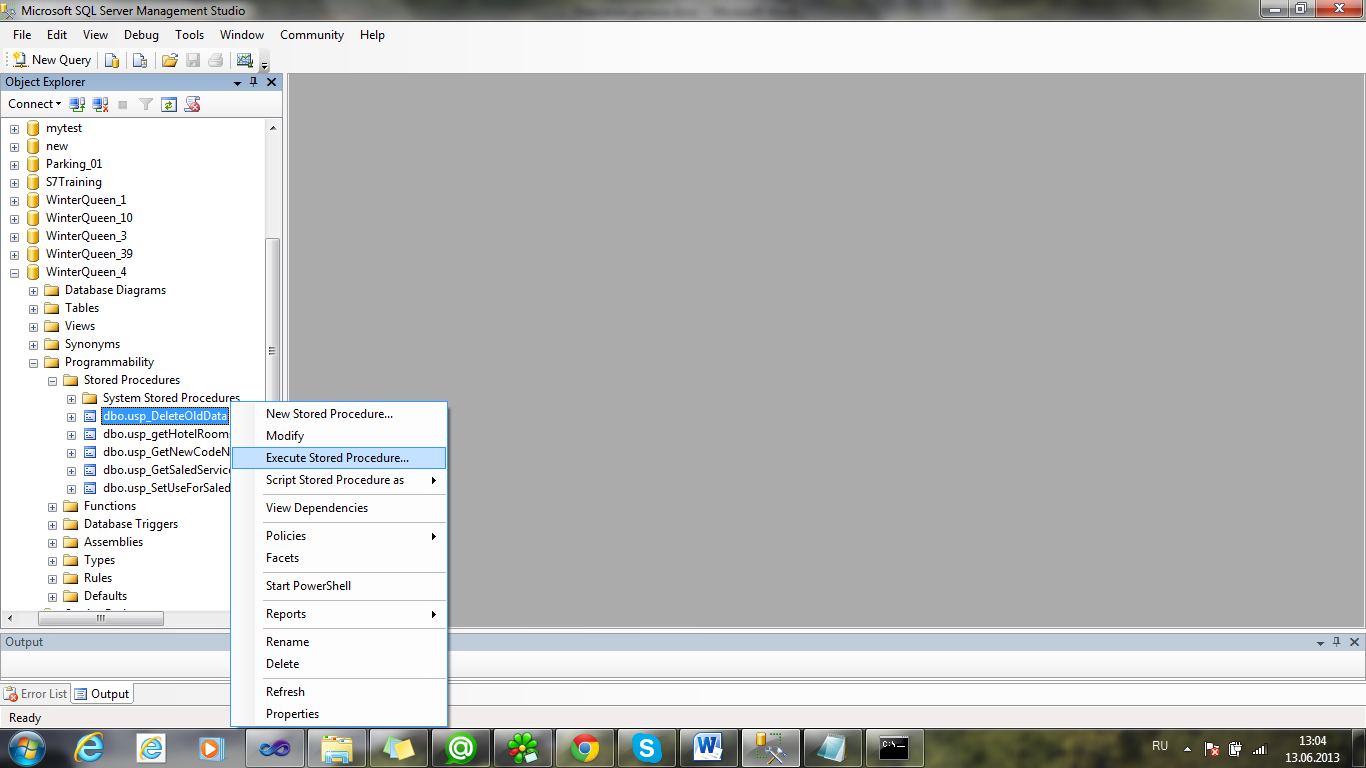
Task: Toggle Object Explorer auto-hide pin
Action: [x=254, y=82]
